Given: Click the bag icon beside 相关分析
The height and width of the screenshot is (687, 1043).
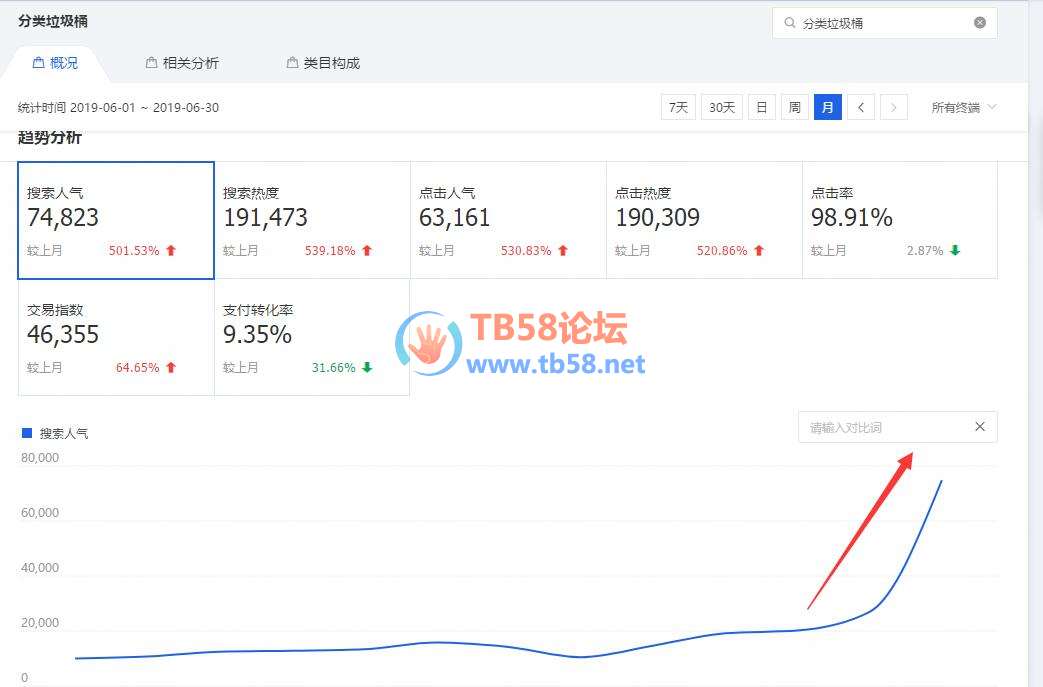Looking at the screenshot, I should click(x=152, y=63).
